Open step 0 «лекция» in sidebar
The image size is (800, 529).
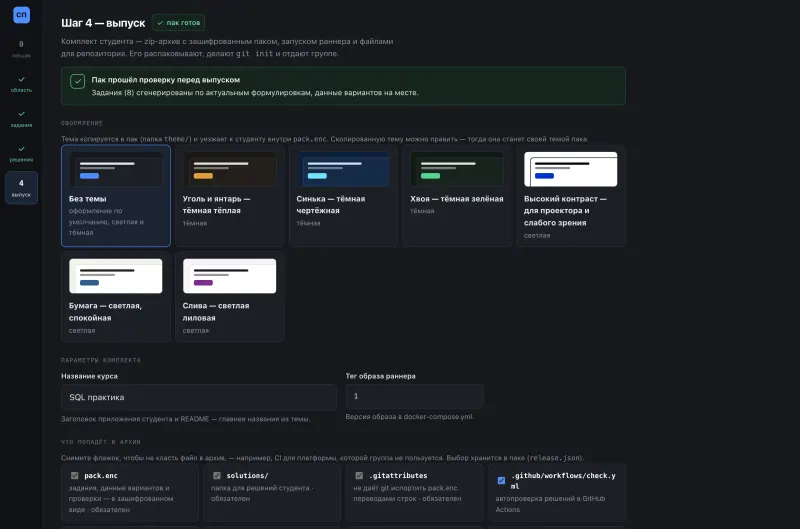[x=21, y=49]
